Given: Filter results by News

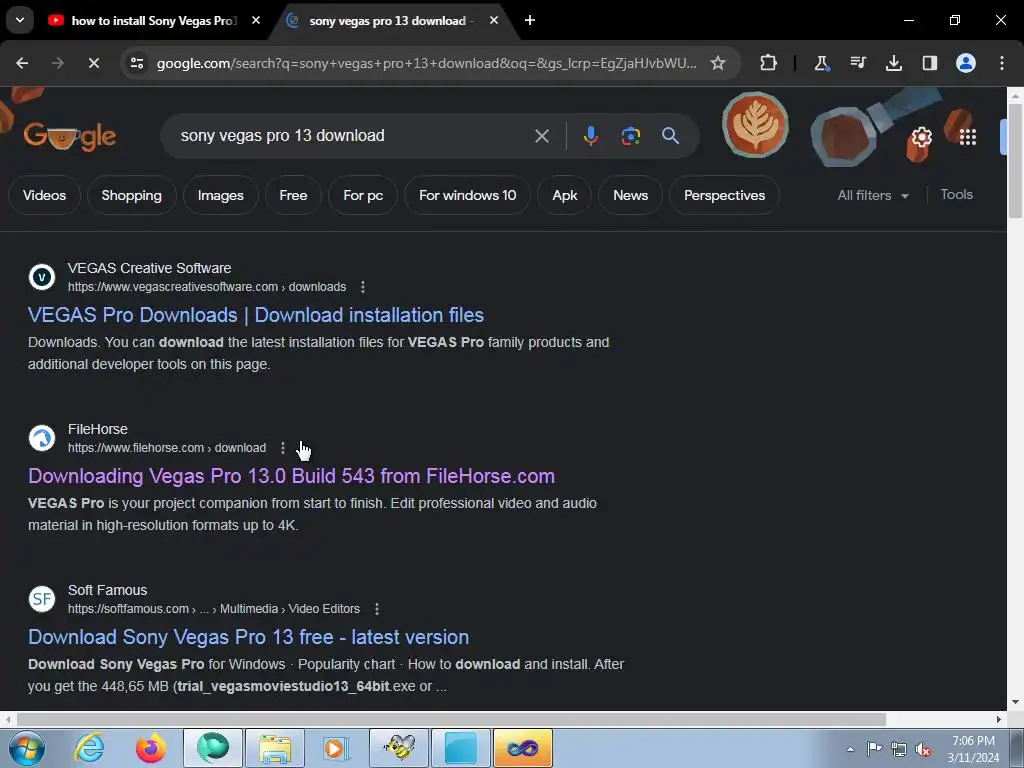Looking at the screenshot, I should (630, 195).
